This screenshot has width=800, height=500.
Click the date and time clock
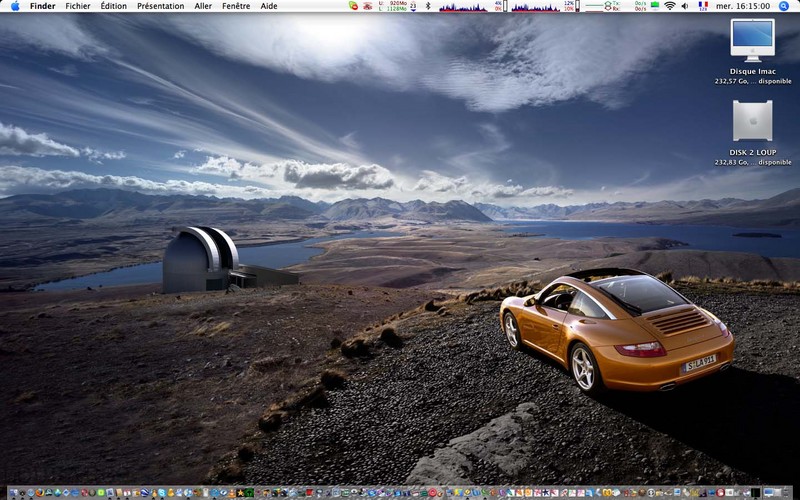pyautogui.click(x=743, y=6)
